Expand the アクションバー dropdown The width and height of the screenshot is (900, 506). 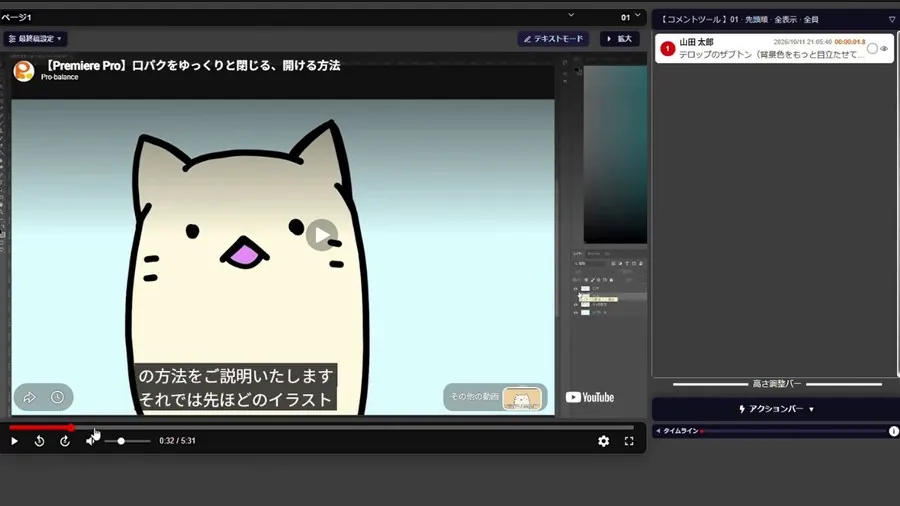[776, 409]
